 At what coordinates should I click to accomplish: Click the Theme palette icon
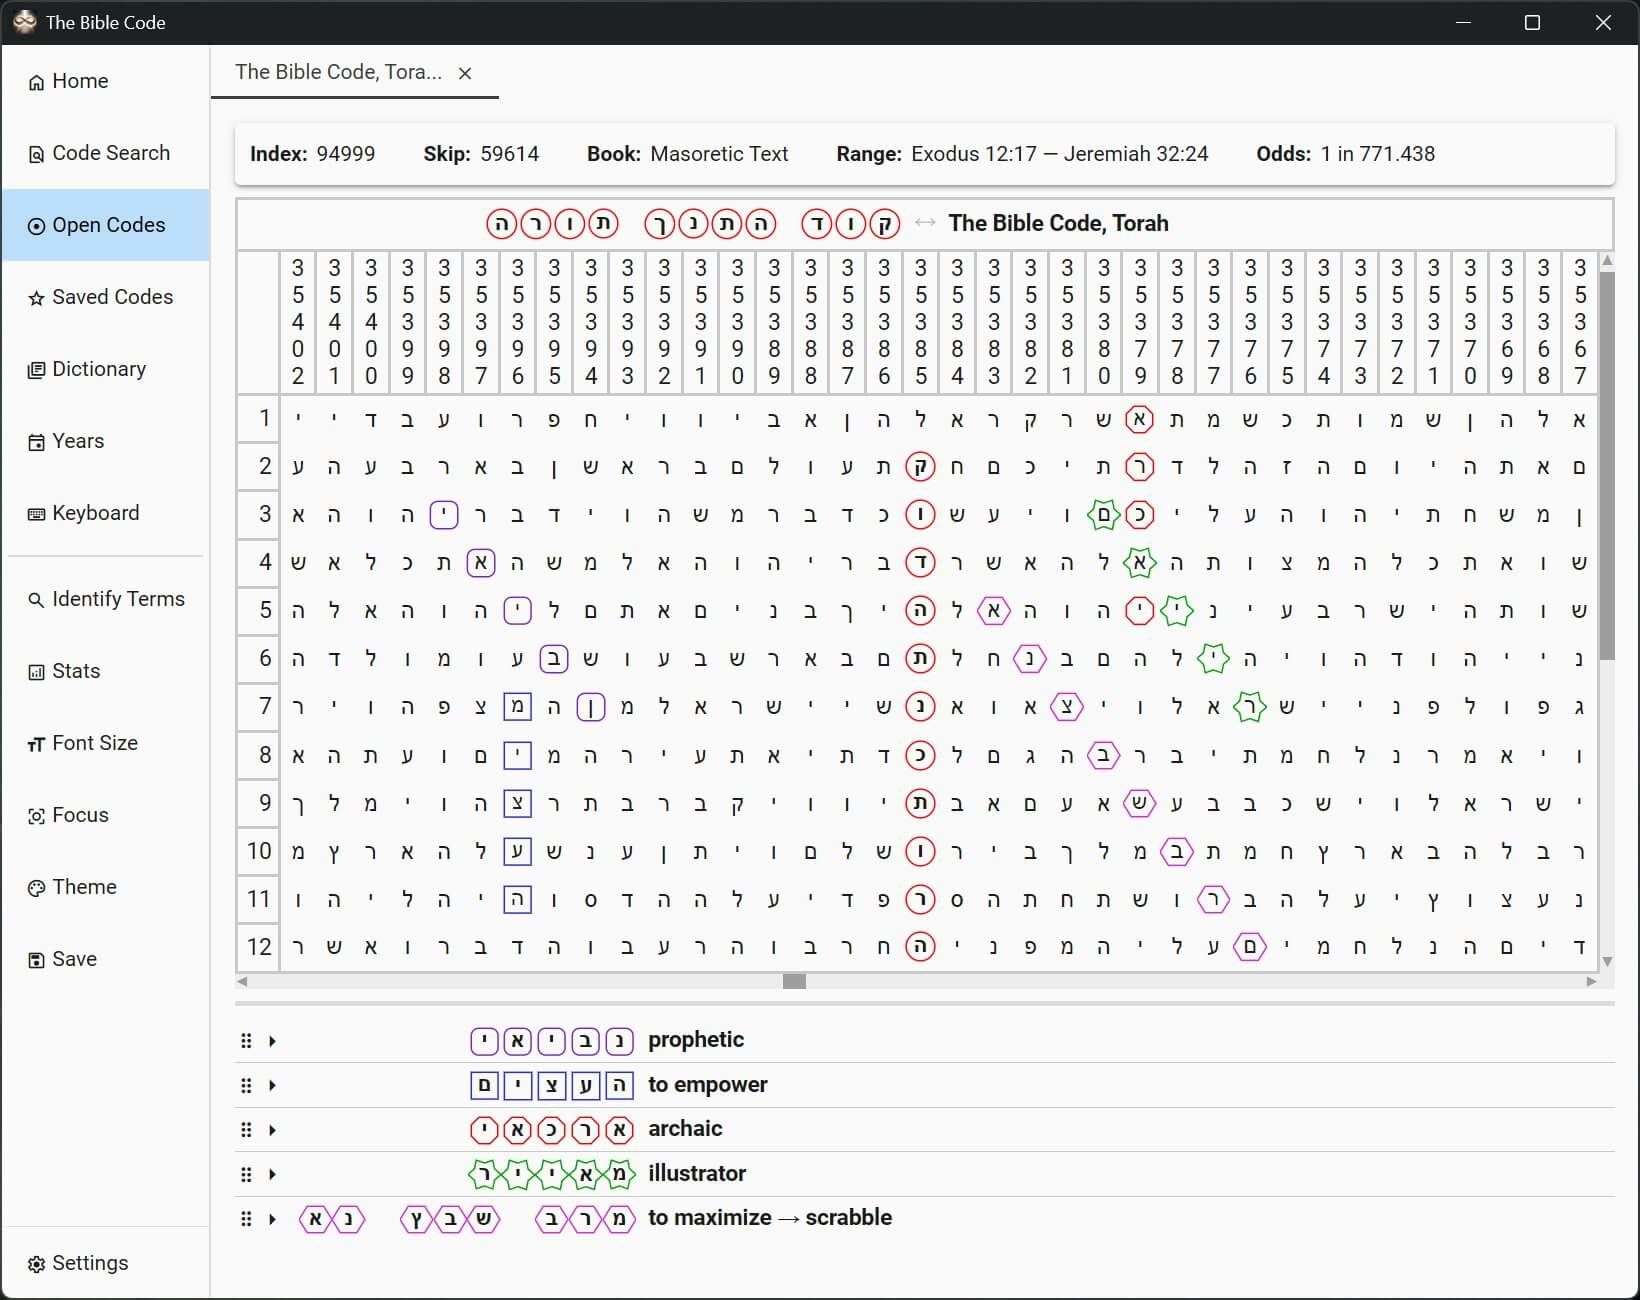36,888
